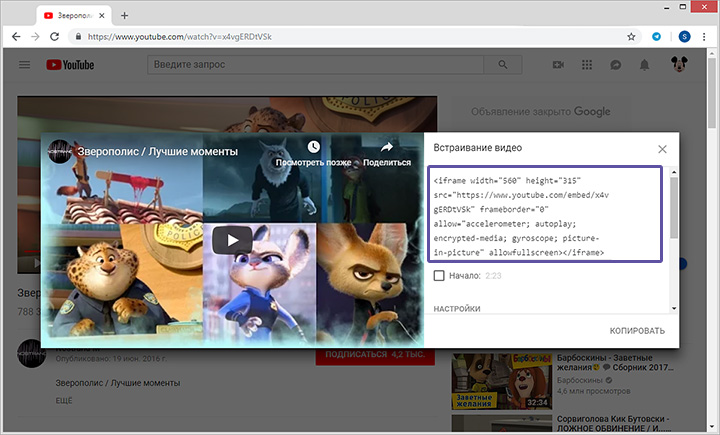Open the Telegram extension icon
This screenshot has width=720, height=435.
pos(657,37)
